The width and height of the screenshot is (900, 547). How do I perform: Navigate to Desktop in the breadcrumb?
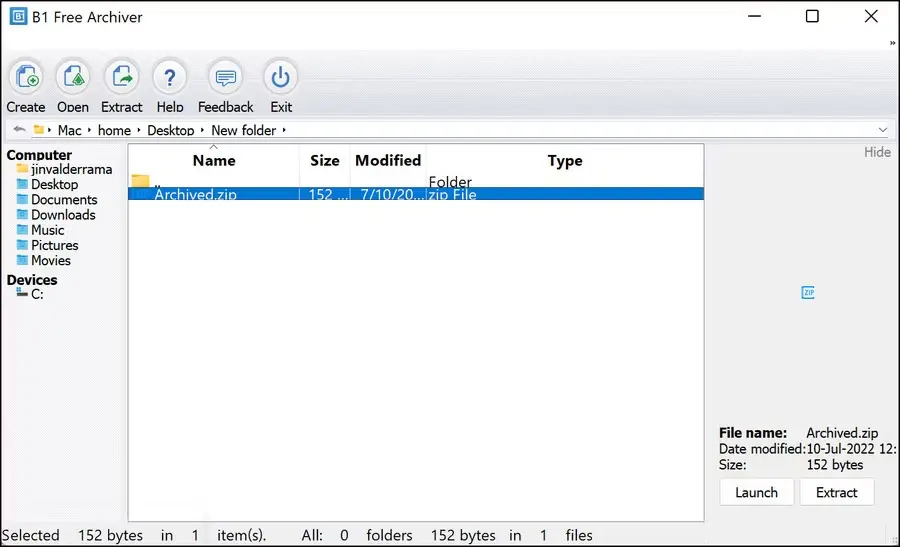(x=170, y=130)
